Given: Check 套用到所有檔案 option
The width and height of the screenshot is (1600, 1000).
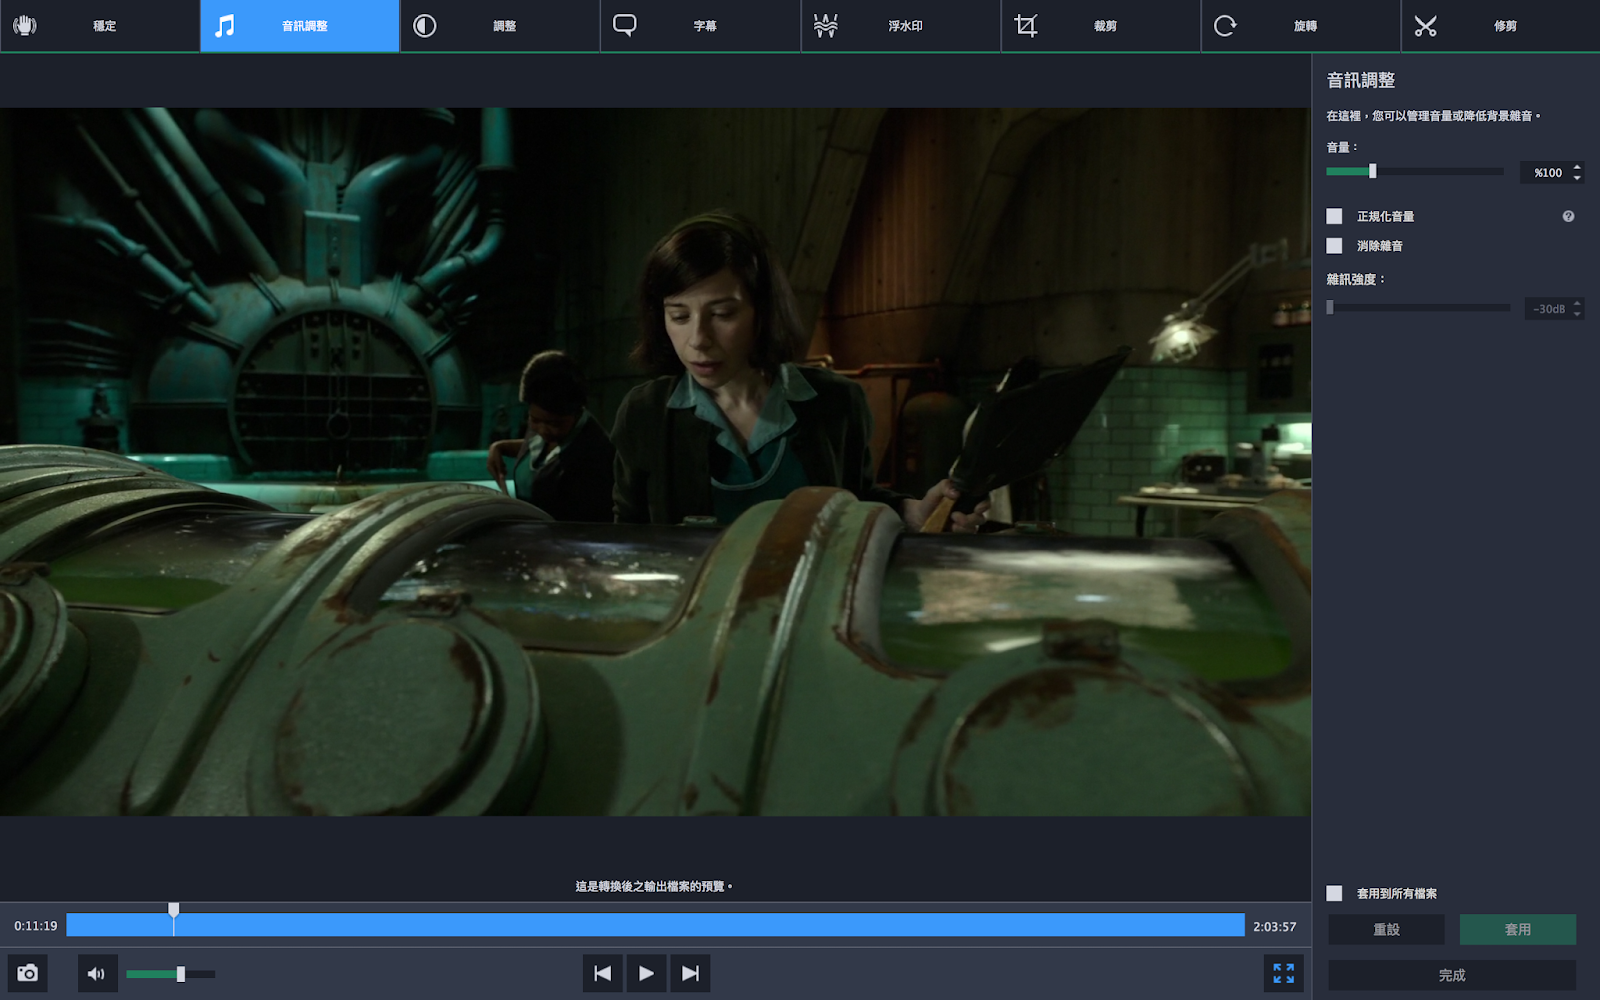Looking at the screenshot, I should click(1334, 893).
